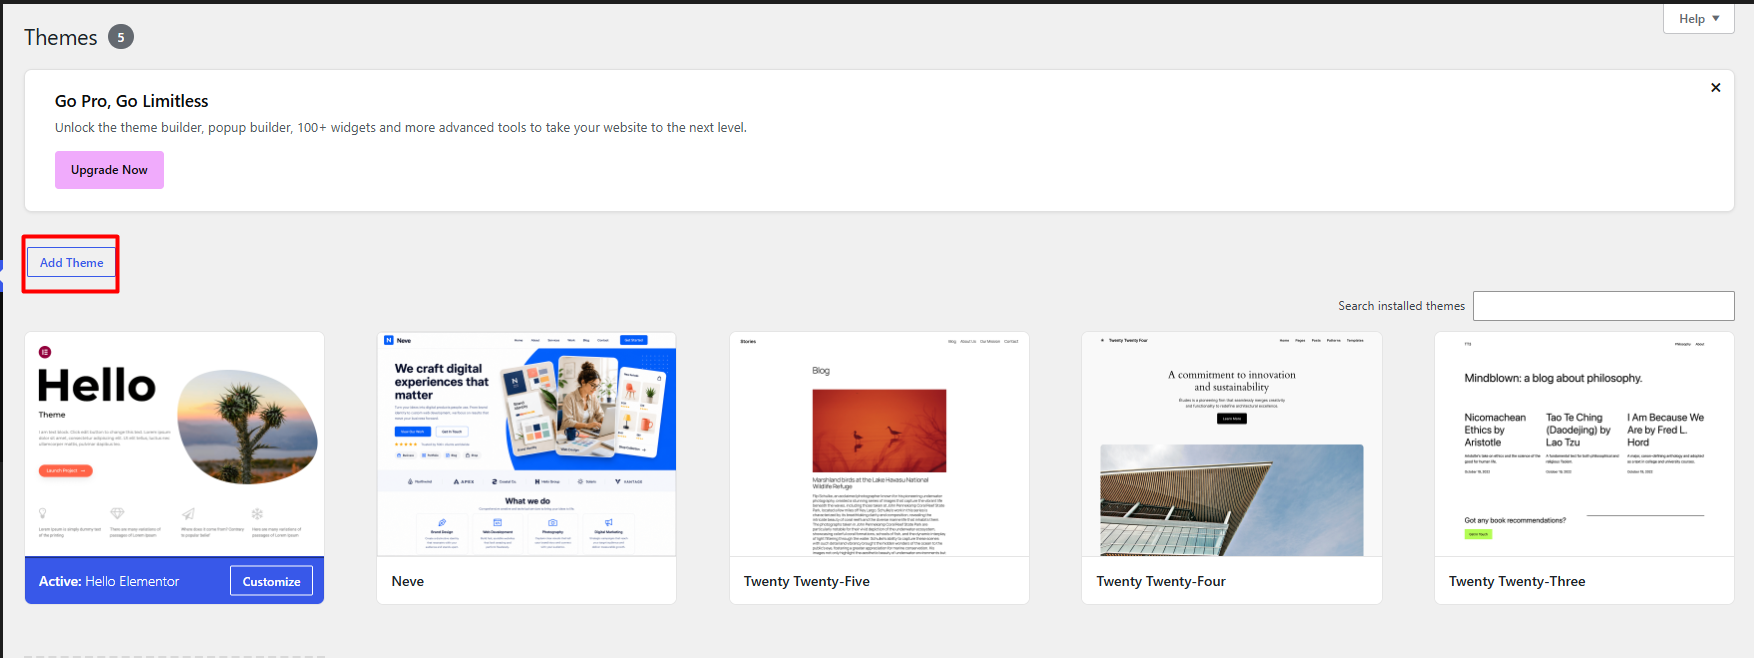The image size is (1754, 658).
Task: Click the Elementor logo icon on Hello thumbnail
Action: (44, 352)
